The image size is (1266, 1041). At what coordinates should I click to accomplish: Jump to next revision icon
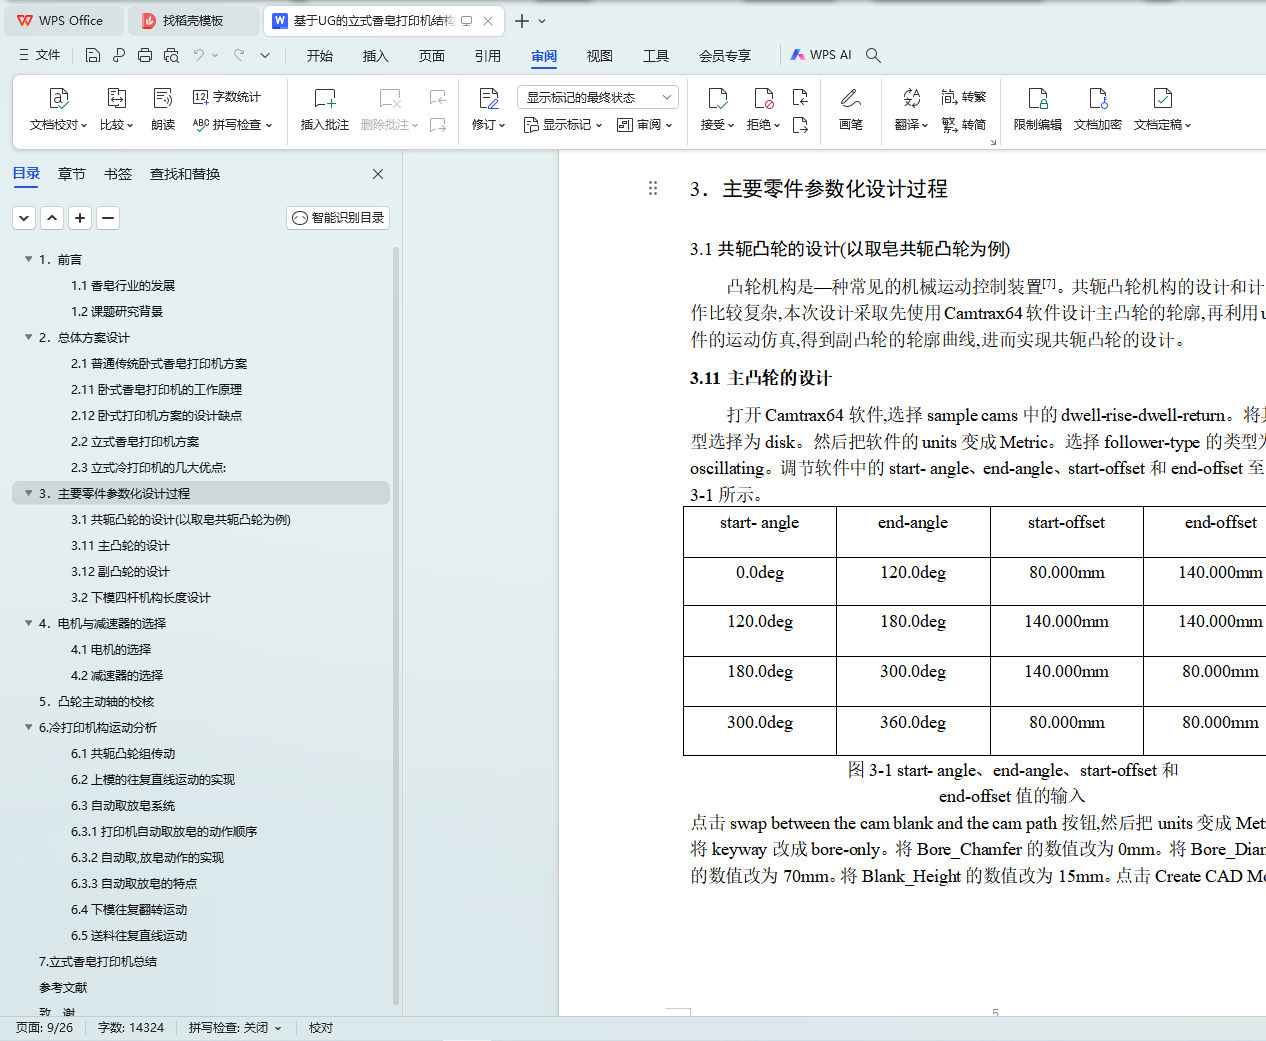(800, 125)
